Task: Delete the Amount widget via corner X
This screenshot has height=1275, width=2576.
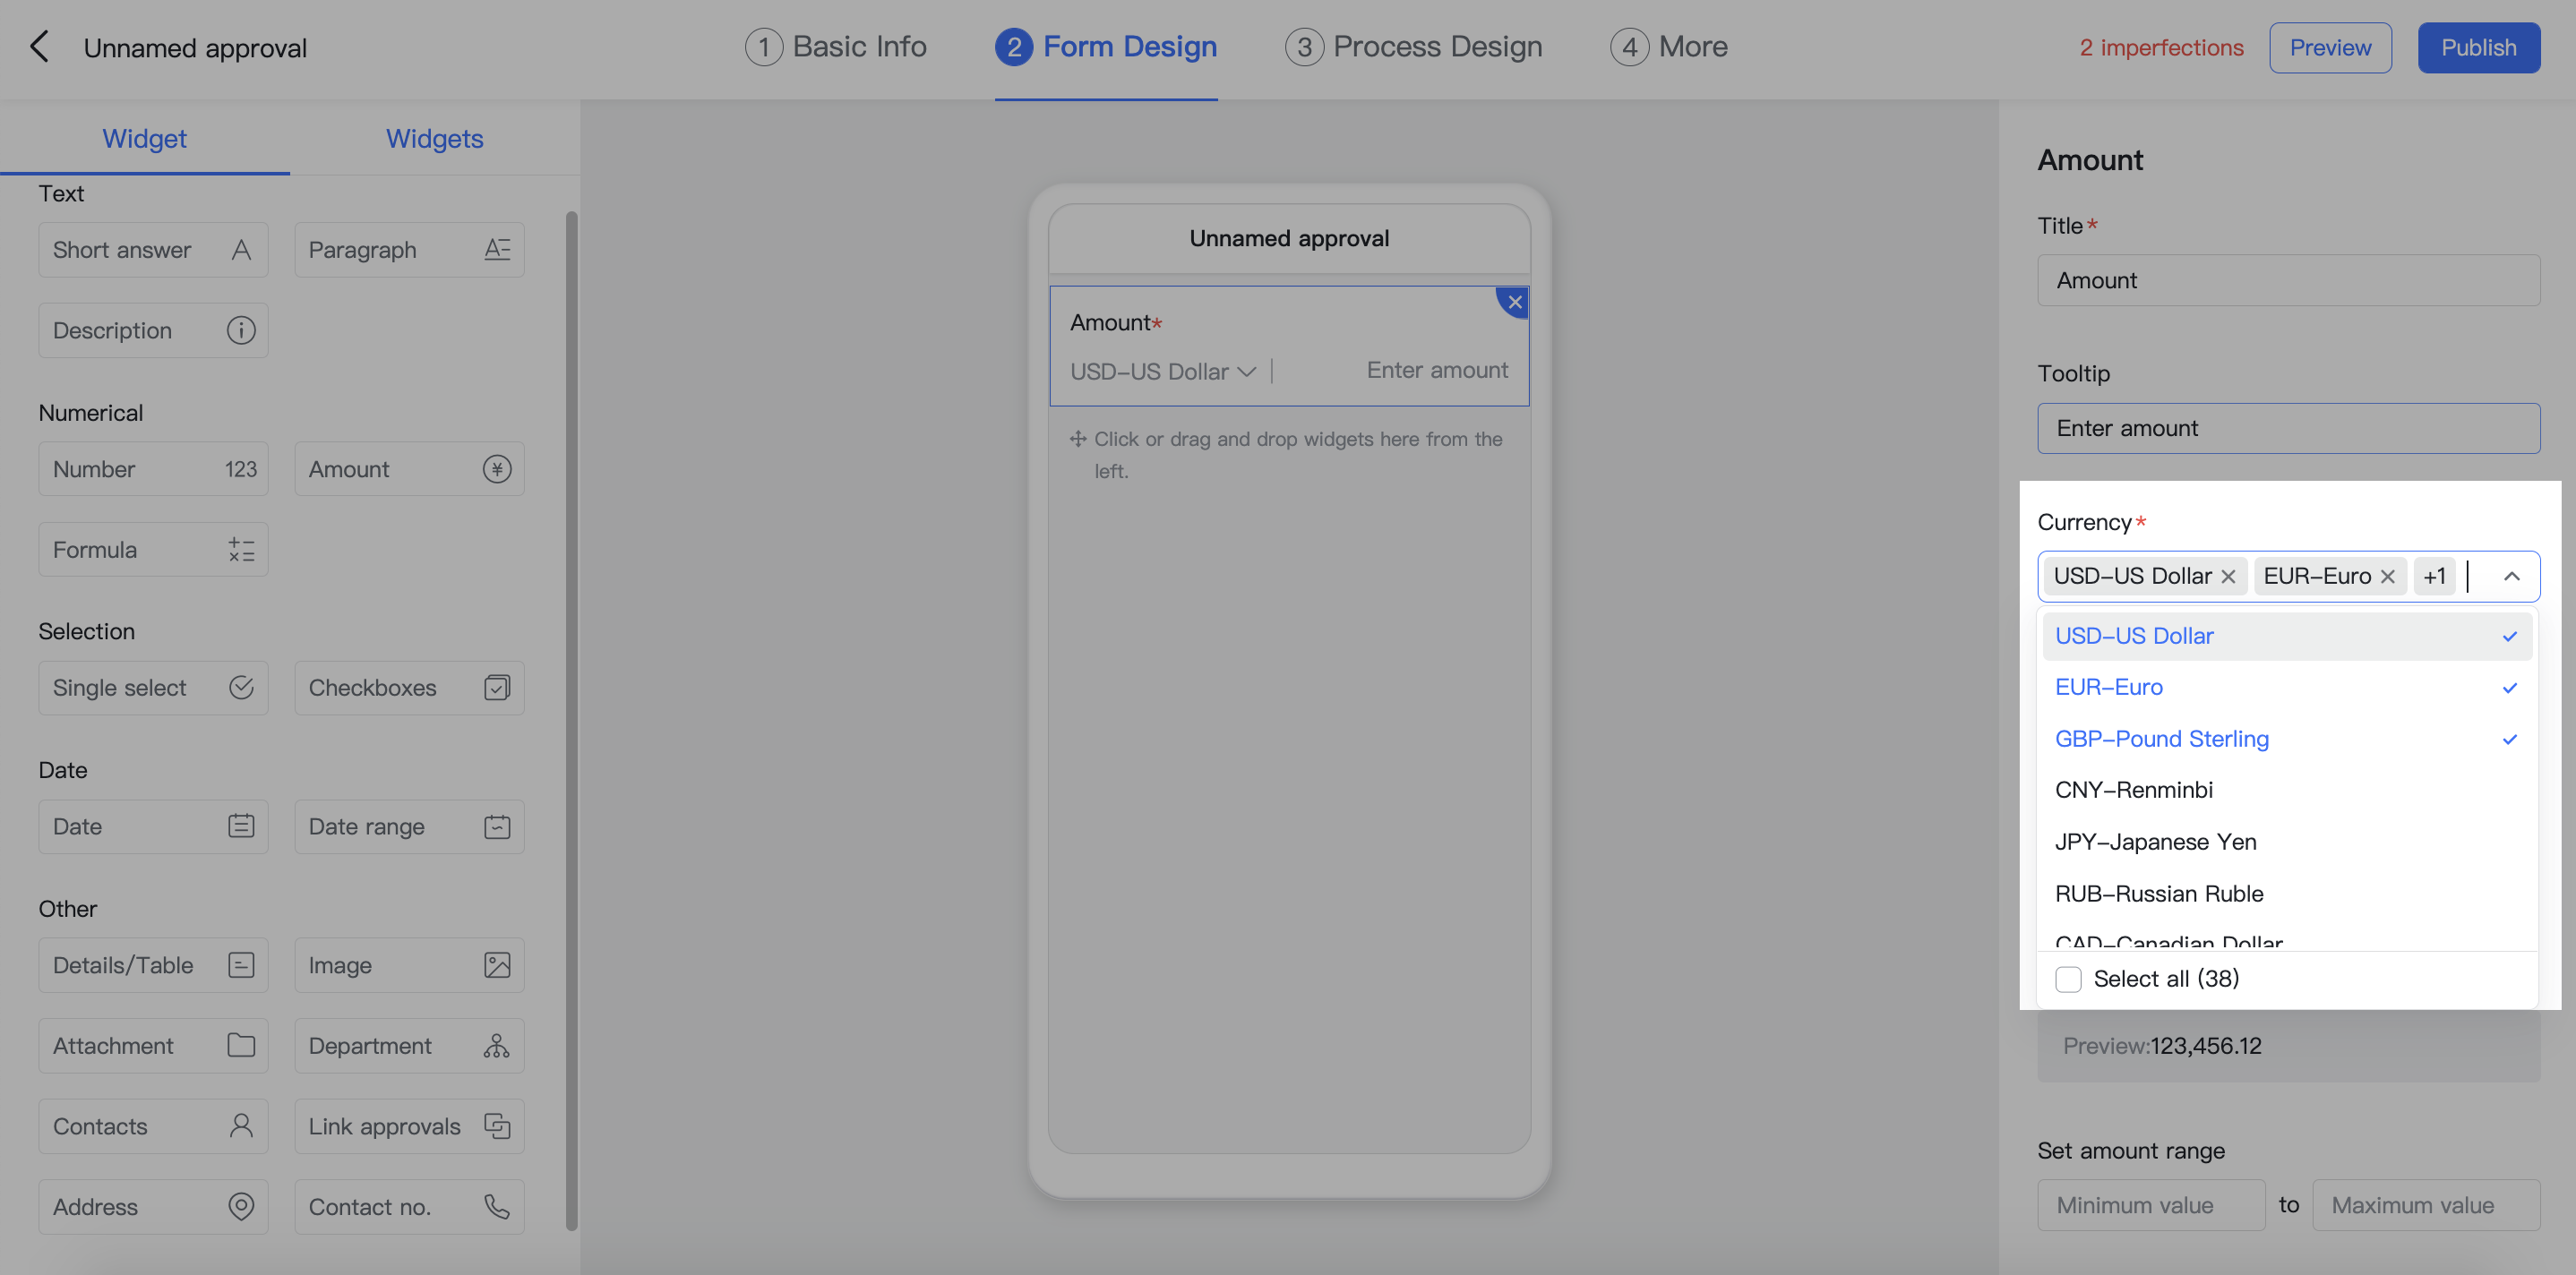Action: pos(1514,302)
